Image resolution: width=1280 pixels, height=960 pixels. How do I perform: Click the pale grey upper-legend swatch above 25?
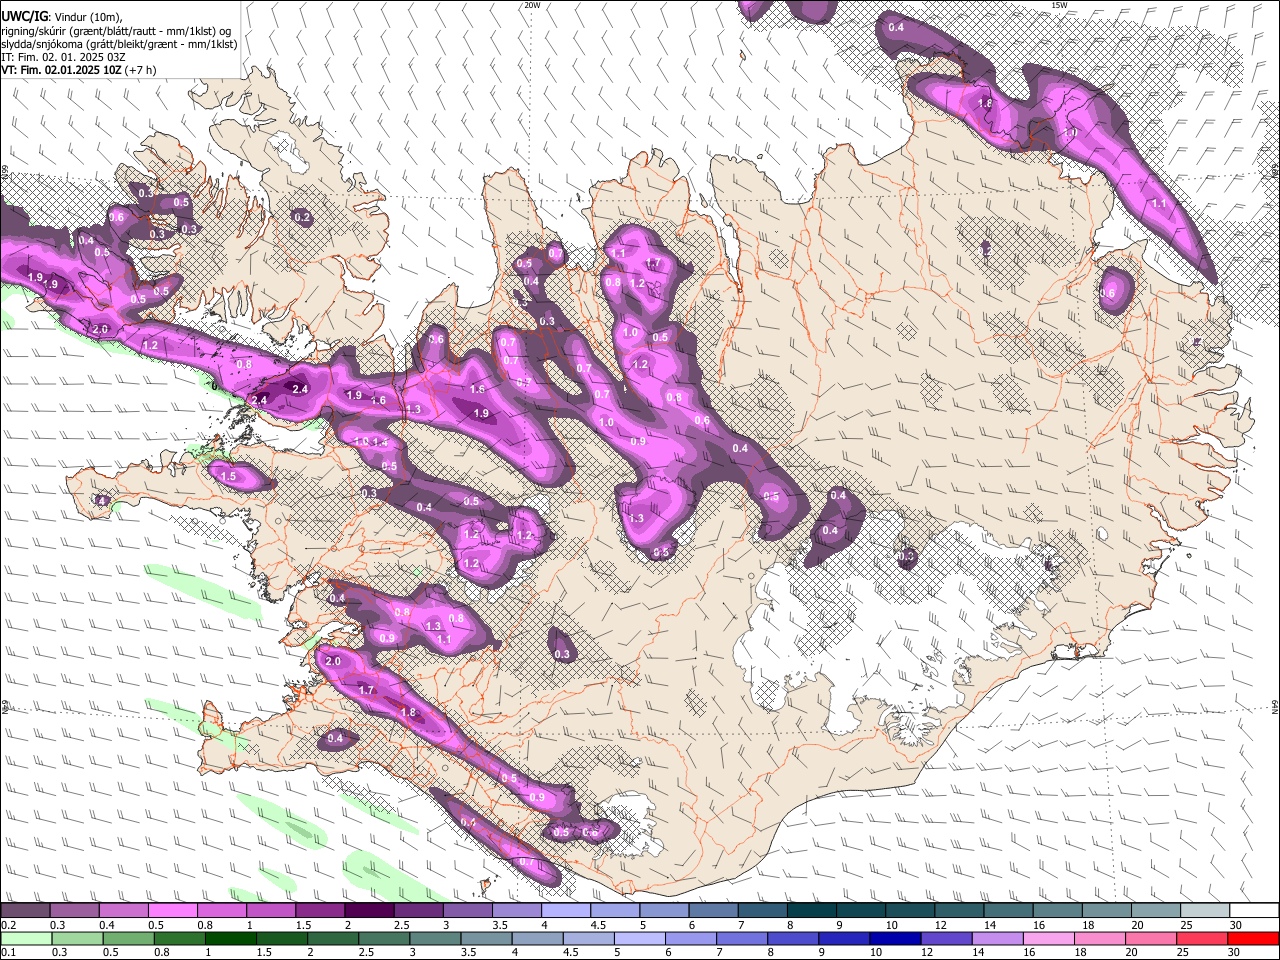click(1205, 911)
